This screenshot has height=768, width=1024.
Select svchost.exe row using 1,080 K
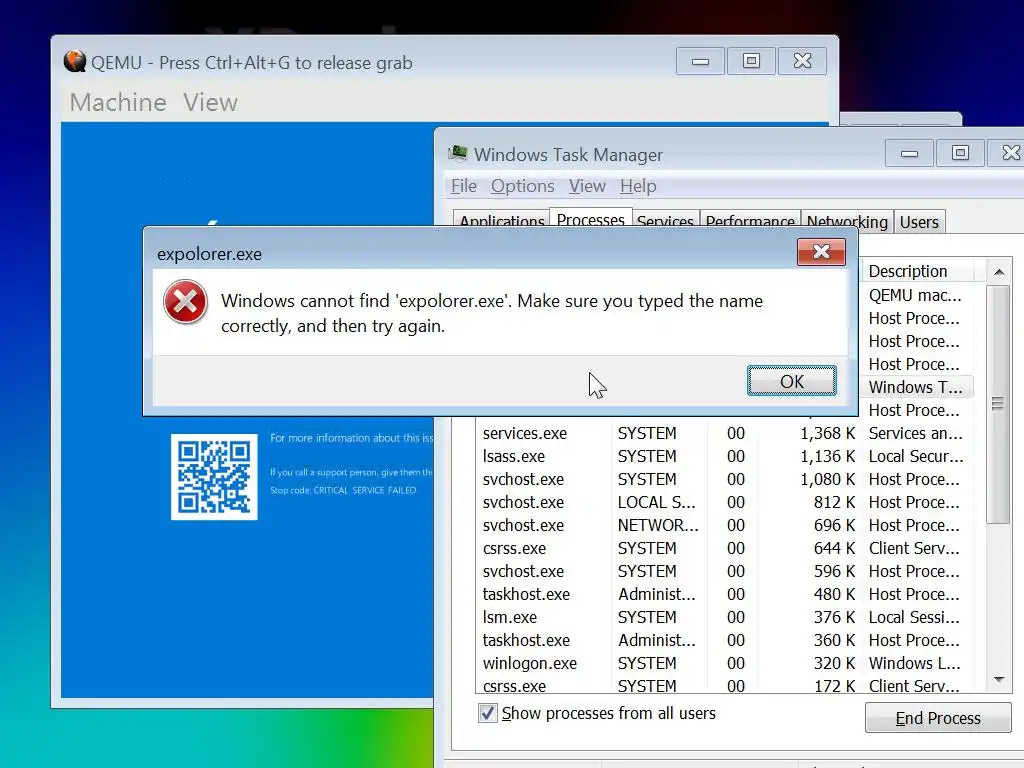[725, 479]
